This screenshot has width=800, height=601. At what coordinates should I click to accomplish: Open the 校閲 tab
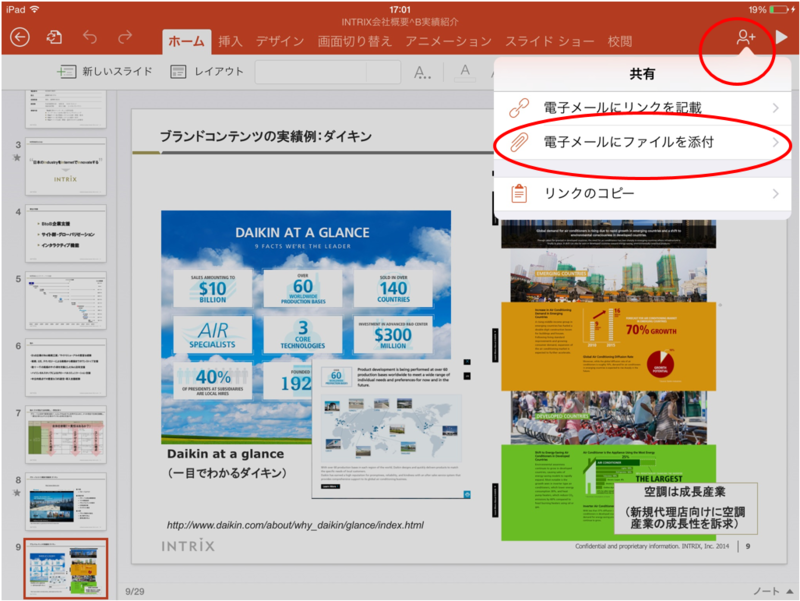620,41
